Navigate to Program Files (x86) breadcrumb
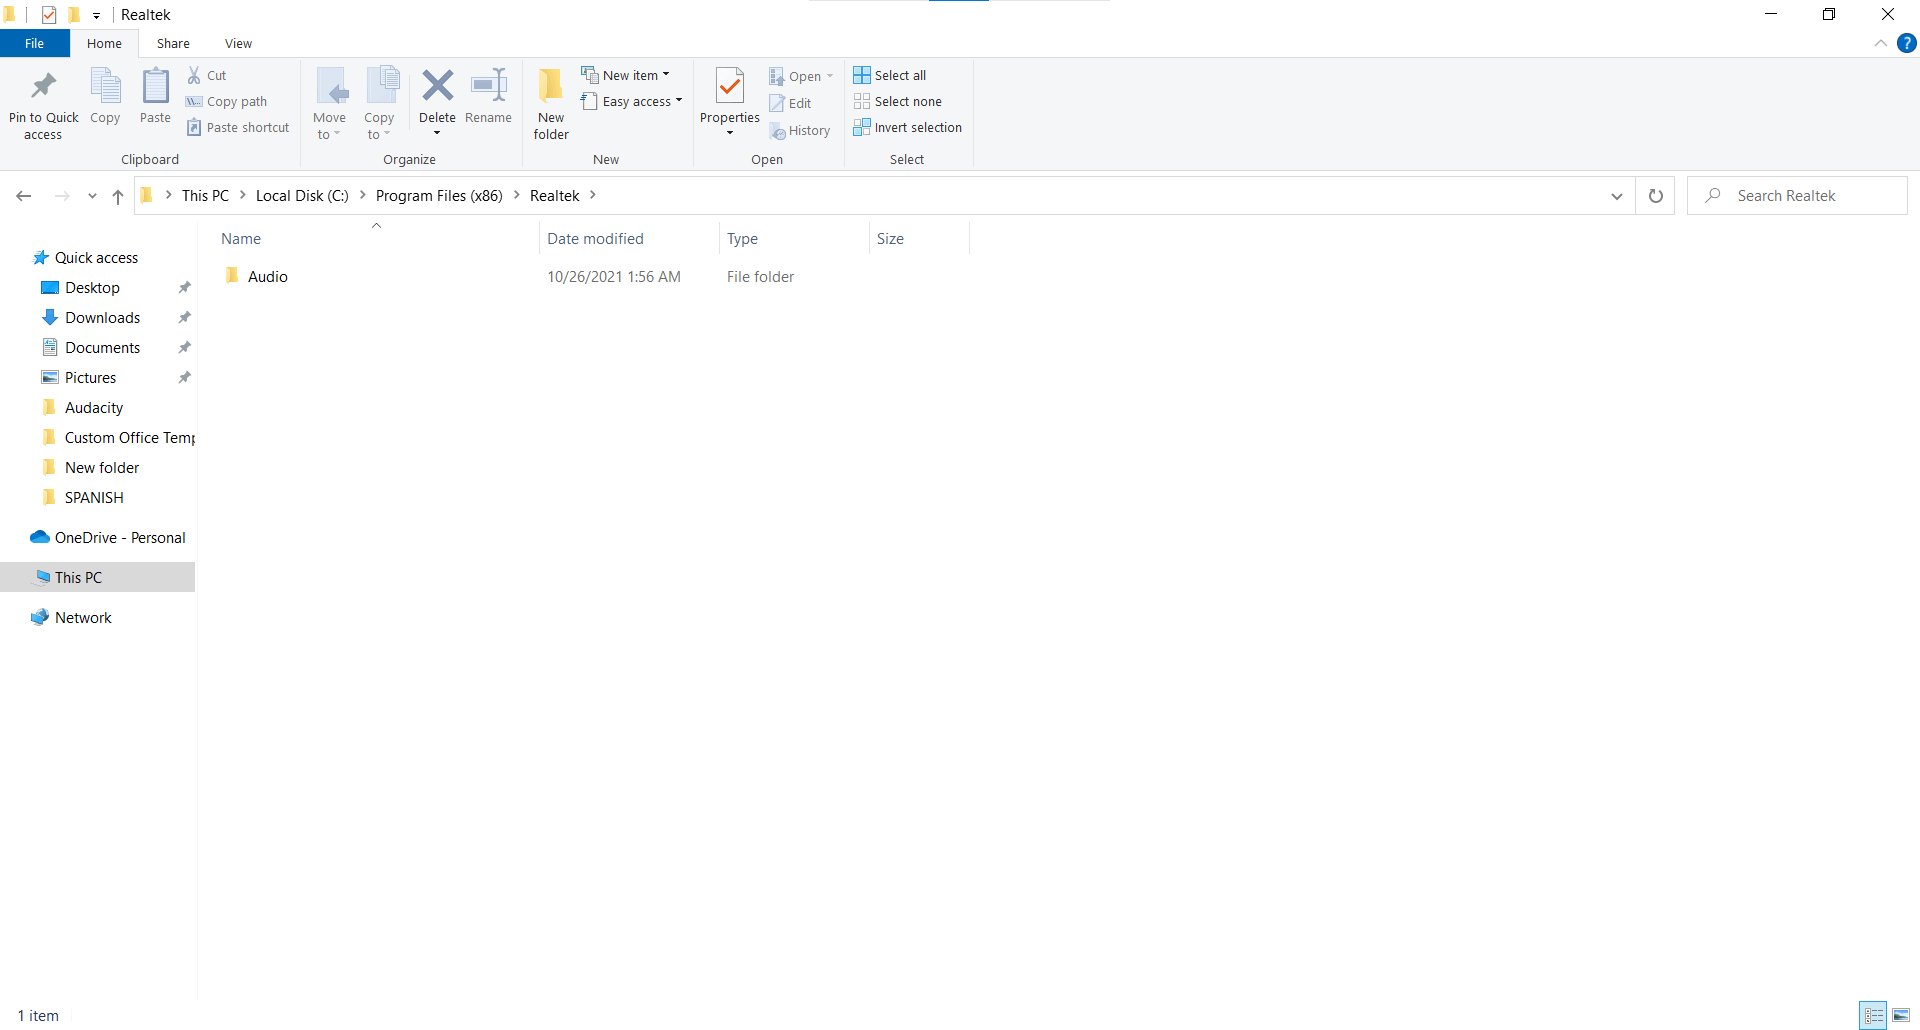The height and width of the screenshot is (1030, 1920). pos(439,196)
